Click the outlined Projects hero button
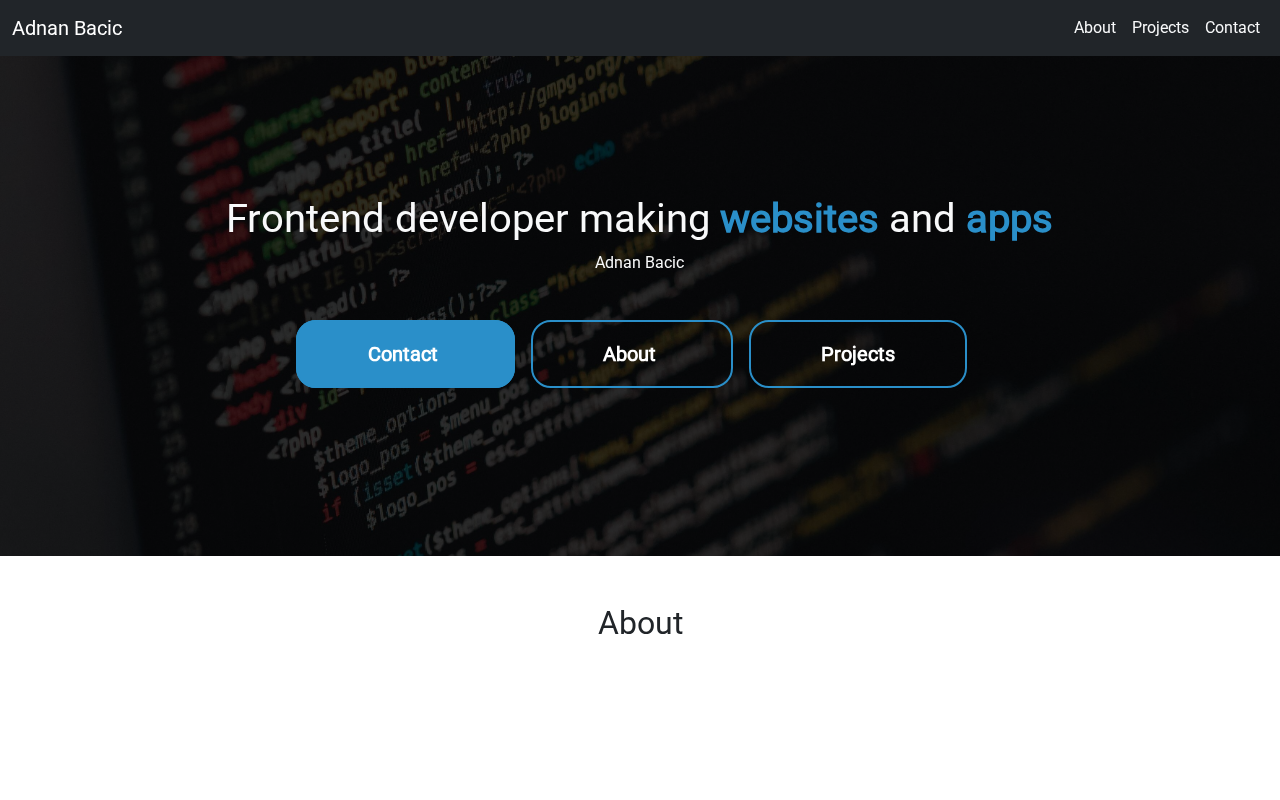The height and width of the screenshot is (800, 1280). tap(858, 354)
